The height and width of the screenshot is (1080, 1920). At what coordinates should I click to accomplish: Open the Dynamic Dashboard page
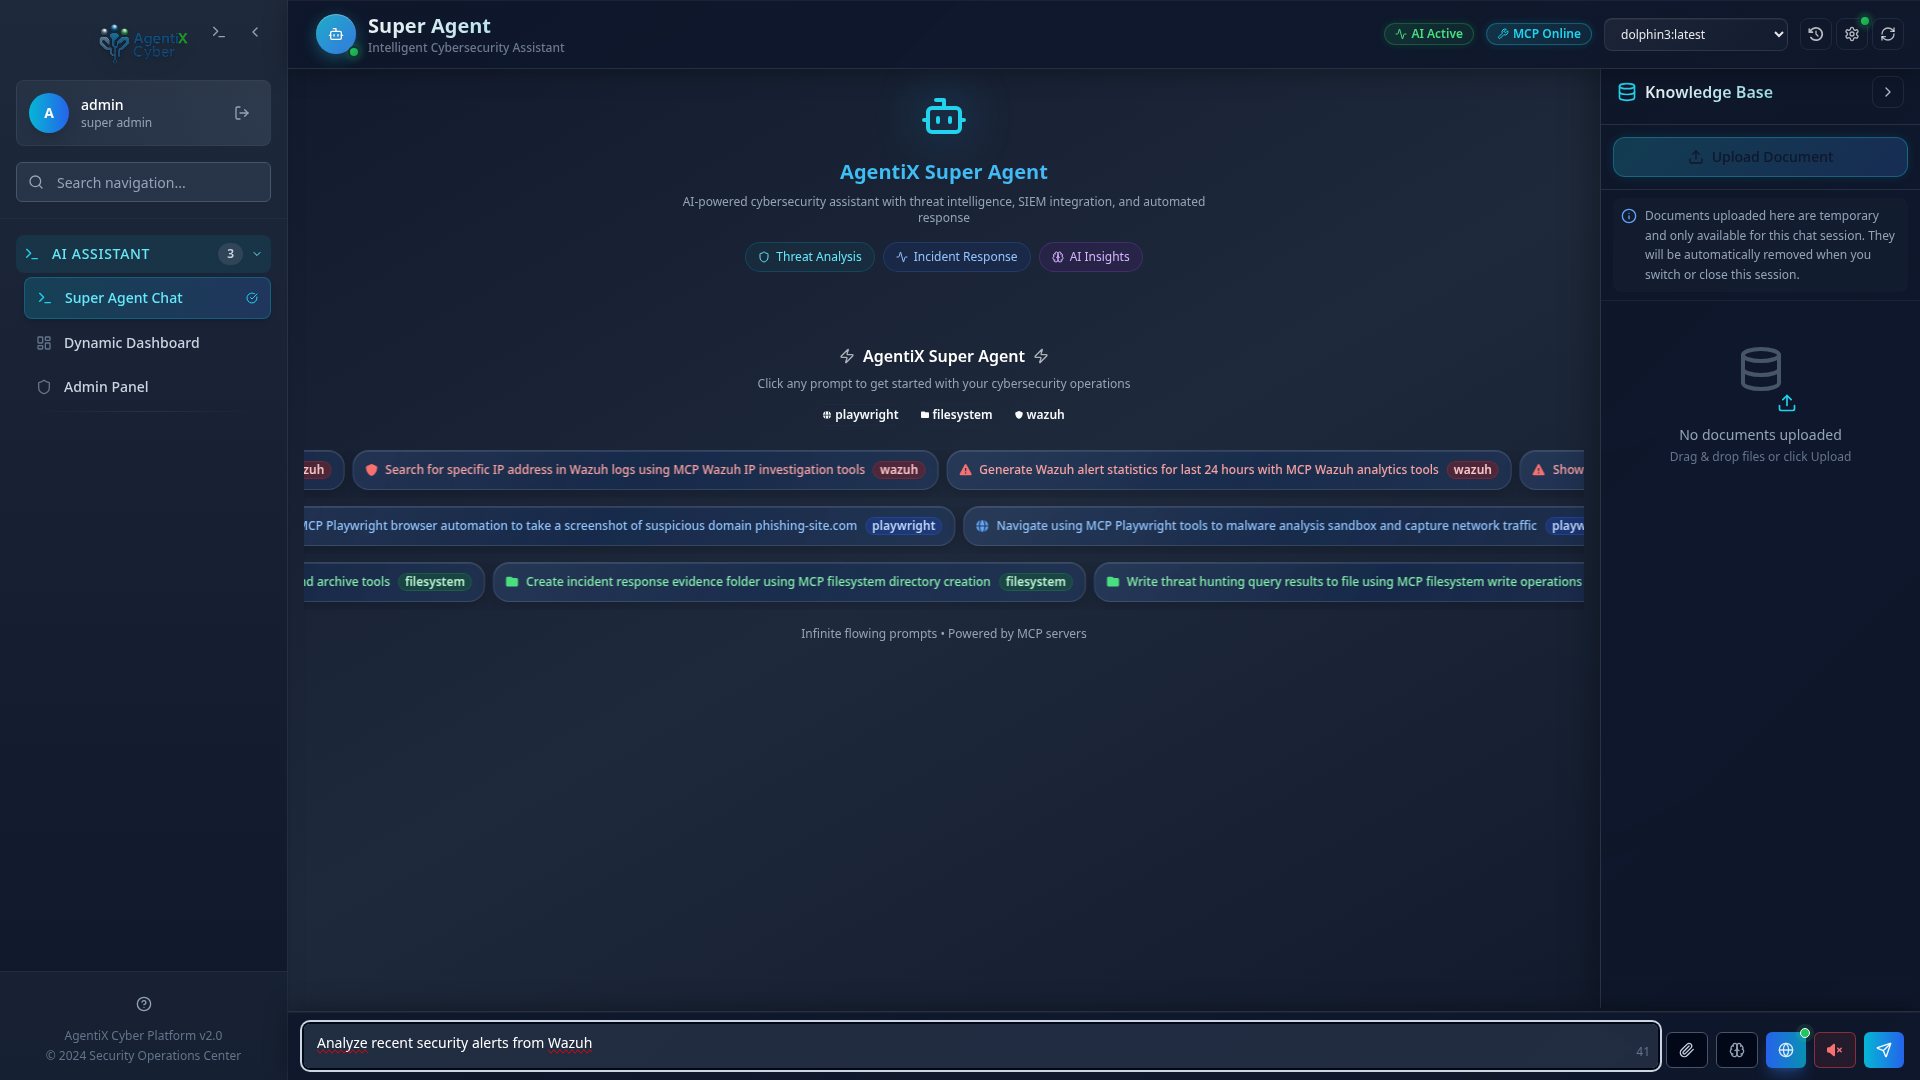coord(130,343)
